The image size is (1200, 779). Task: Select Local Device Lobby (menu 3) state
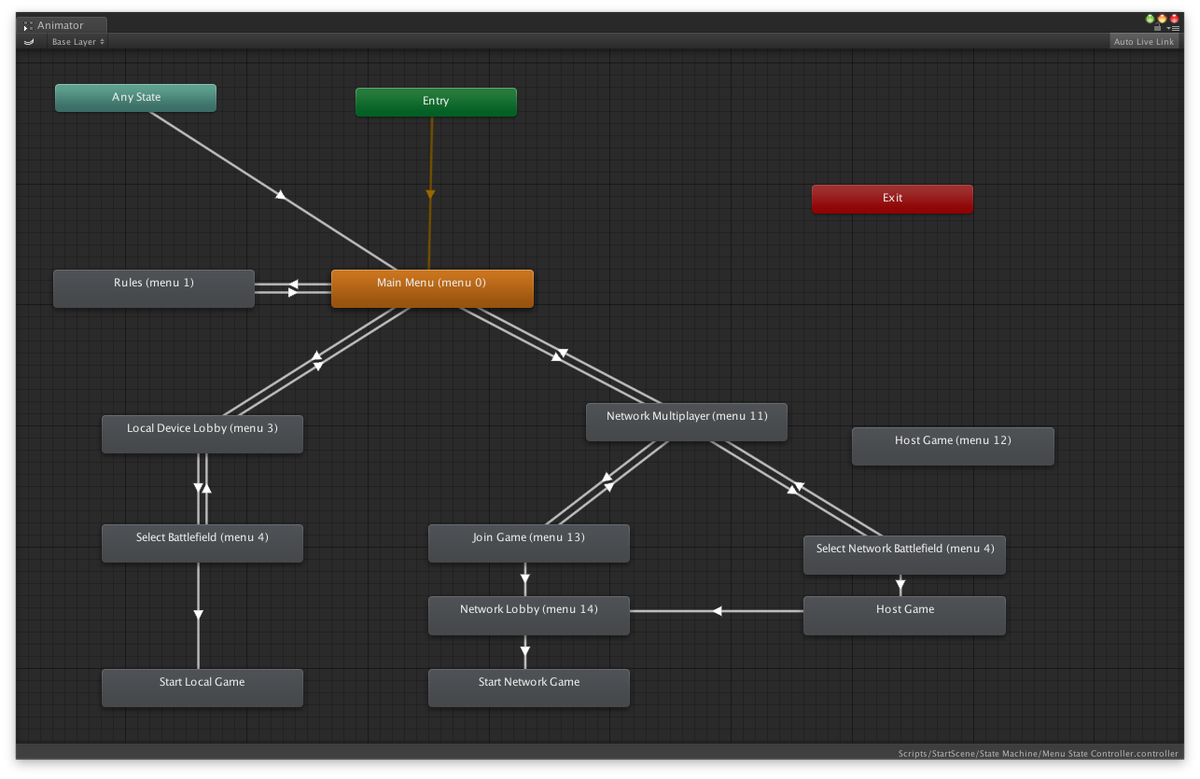pos(202,434)
